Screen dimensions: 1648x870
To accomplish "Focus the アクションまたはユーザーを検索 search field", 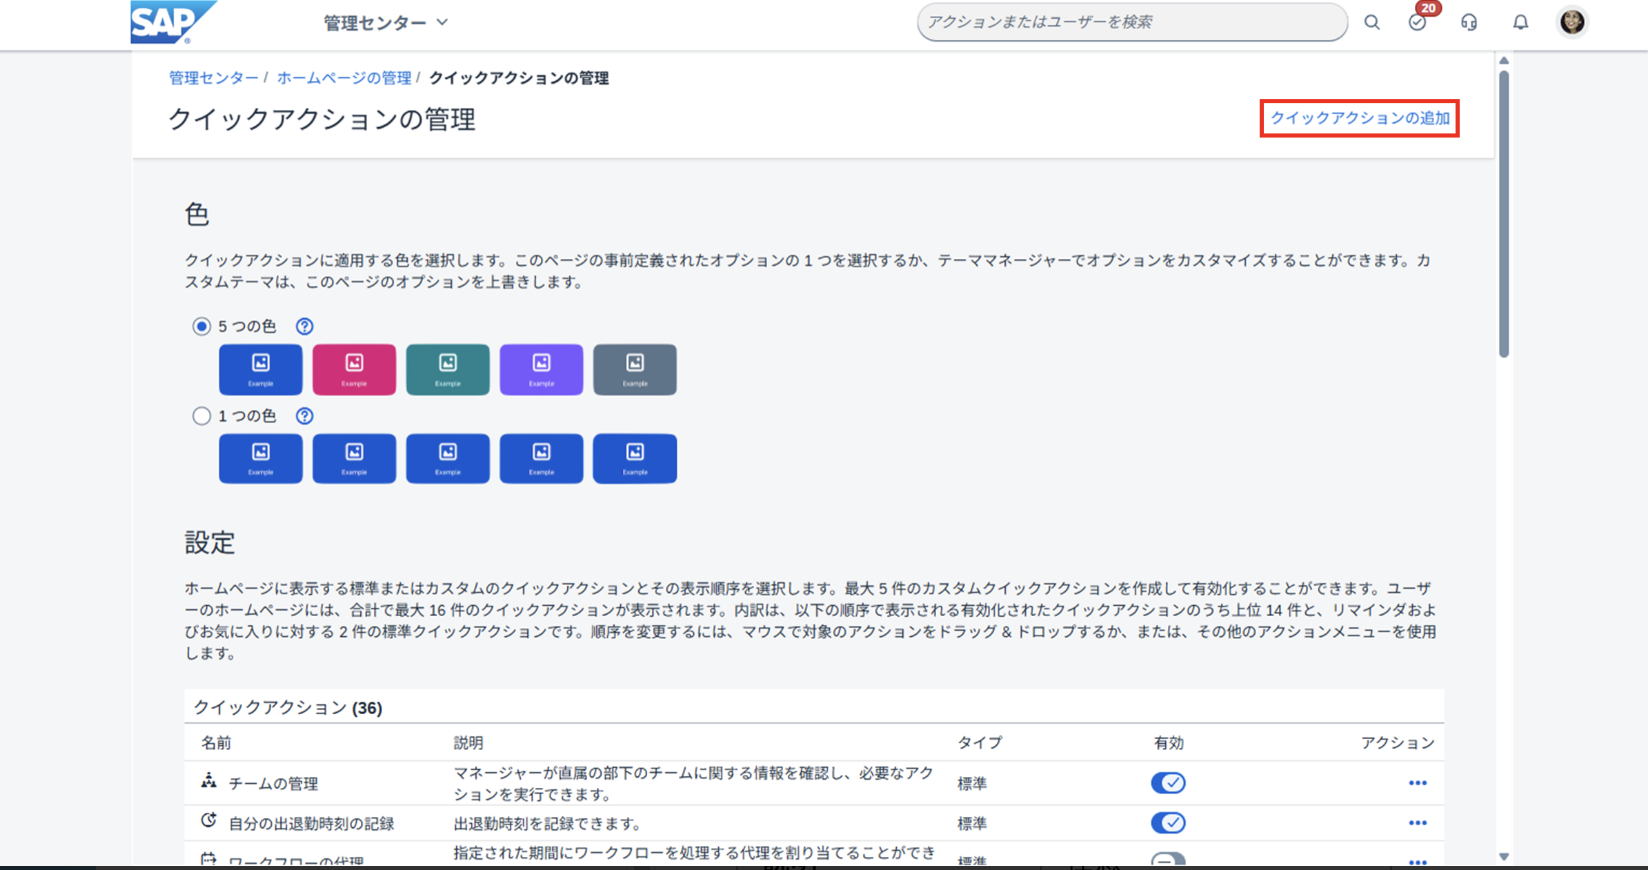I will 1130,22.
